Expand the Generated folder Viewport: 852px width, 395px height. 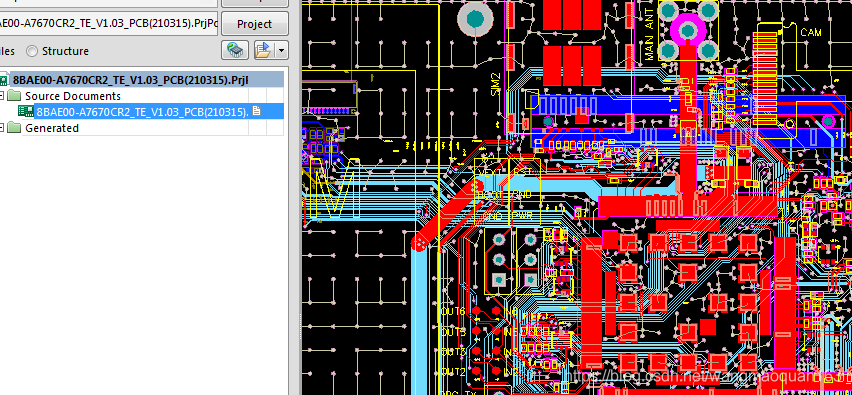pyautogui.click(x=2, y=128)
